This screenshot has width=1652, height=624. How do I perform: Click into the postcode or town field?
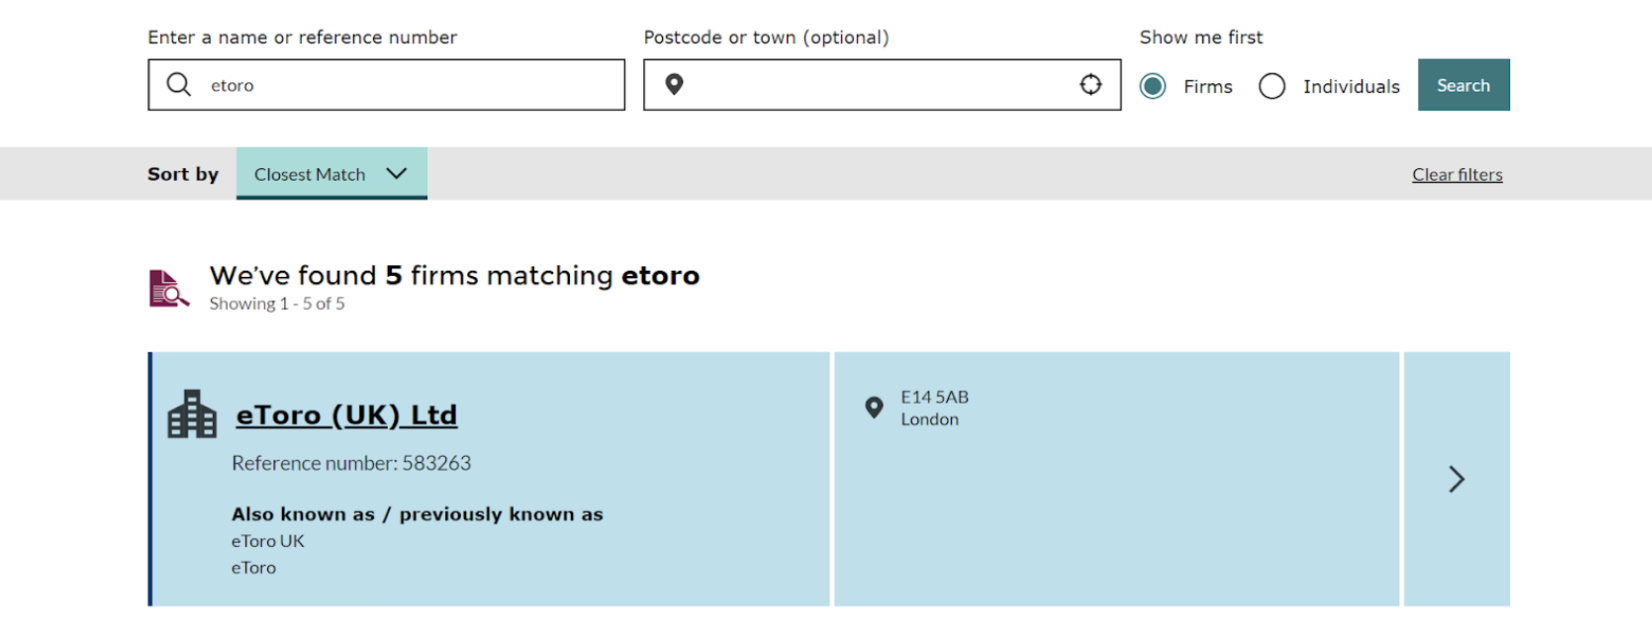tap(880, 85)
